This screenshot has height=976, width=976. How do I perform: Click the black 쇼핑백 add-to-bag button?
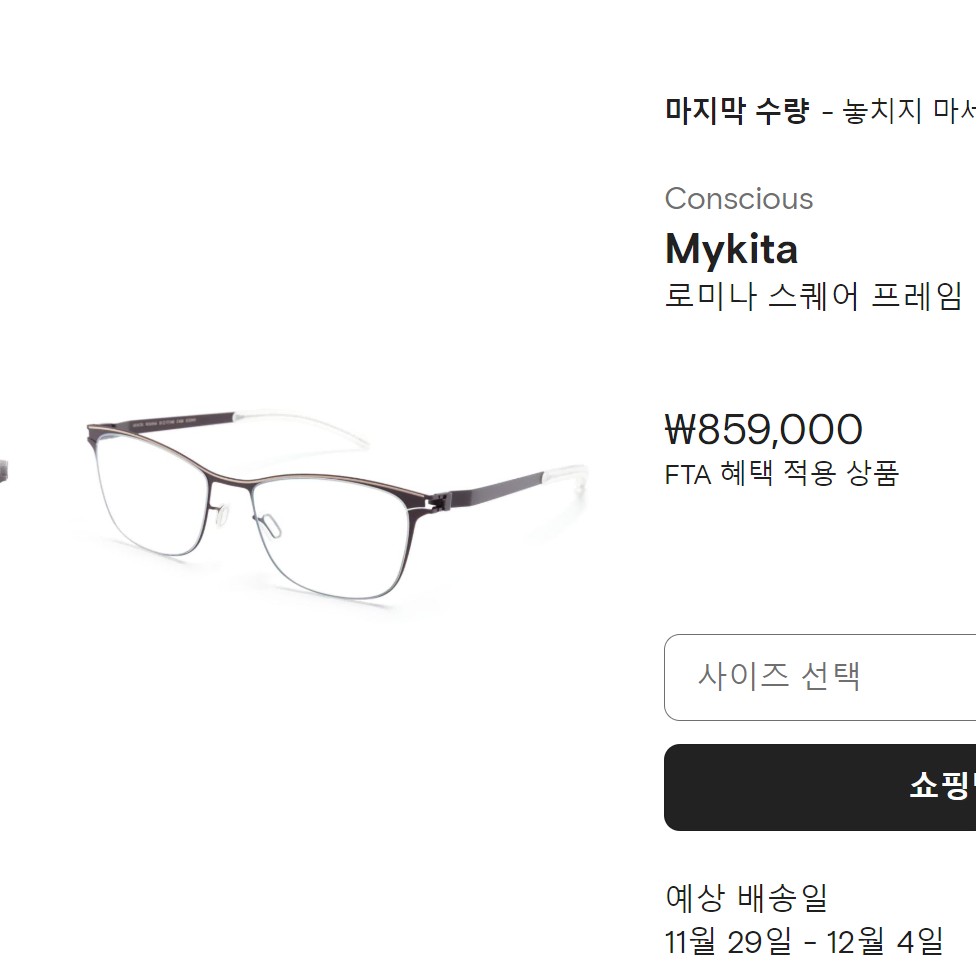tap(820, 787)
